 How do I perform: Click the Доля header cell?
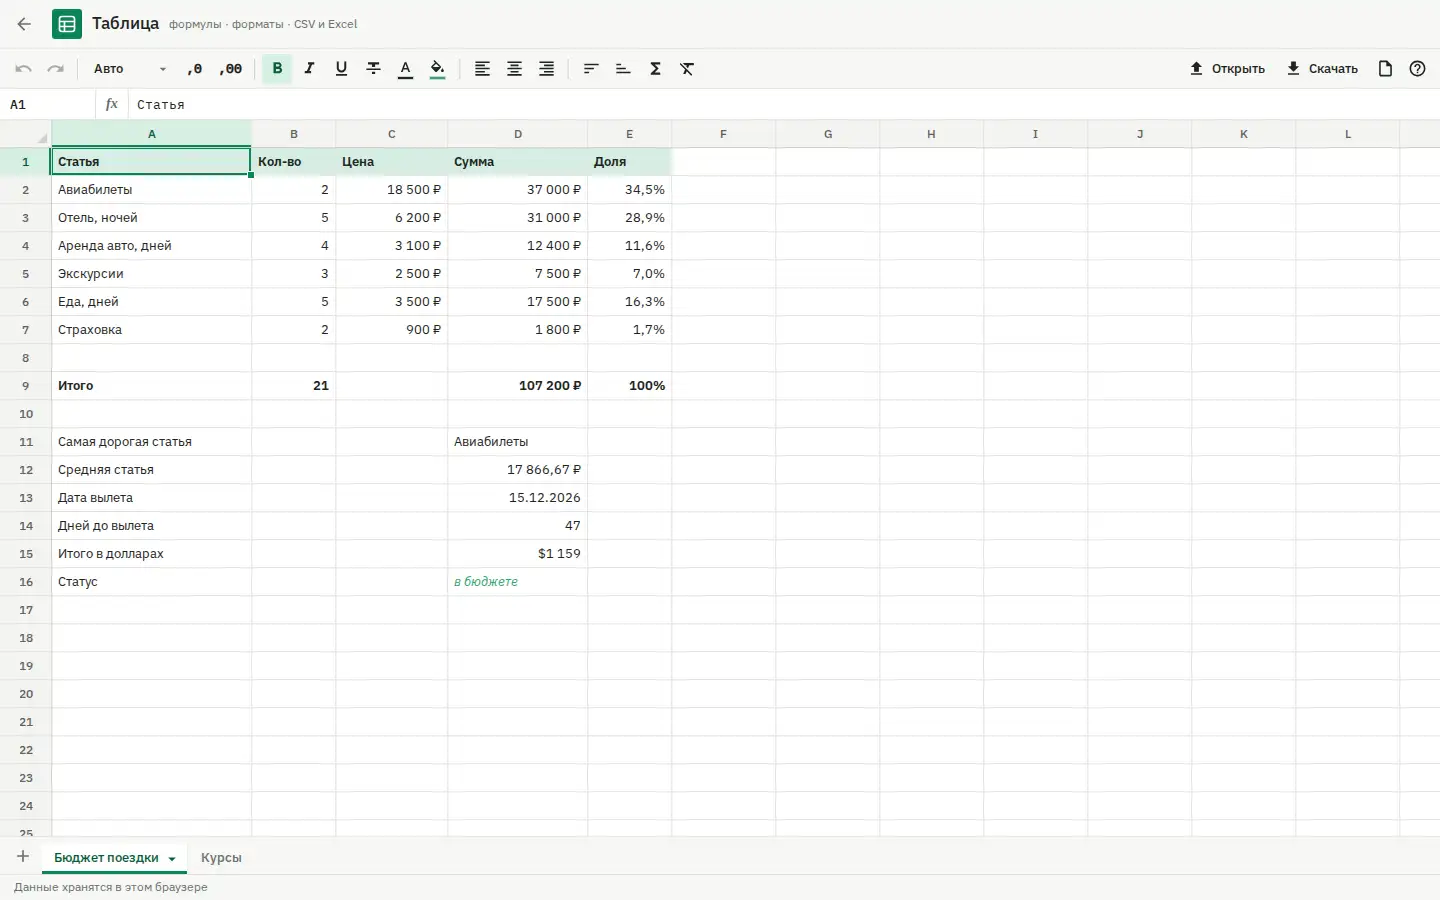tap(630, 162)
